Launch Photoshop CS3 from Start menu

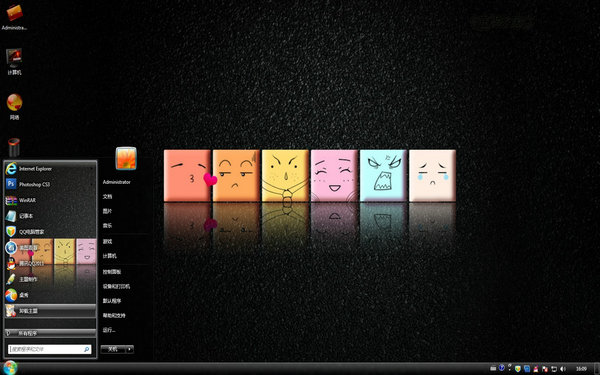[x=50, y=184]
